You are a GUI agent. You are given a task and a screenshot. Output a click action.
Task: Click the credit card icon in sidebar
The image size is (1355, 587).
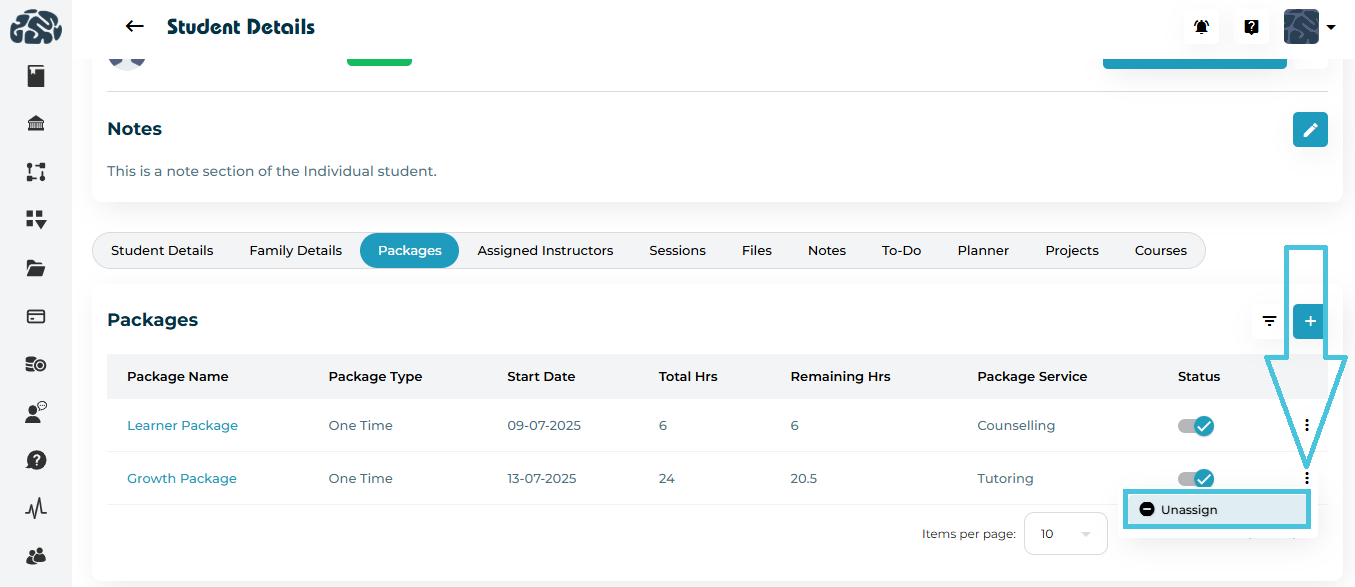click(x=36, y=316)
